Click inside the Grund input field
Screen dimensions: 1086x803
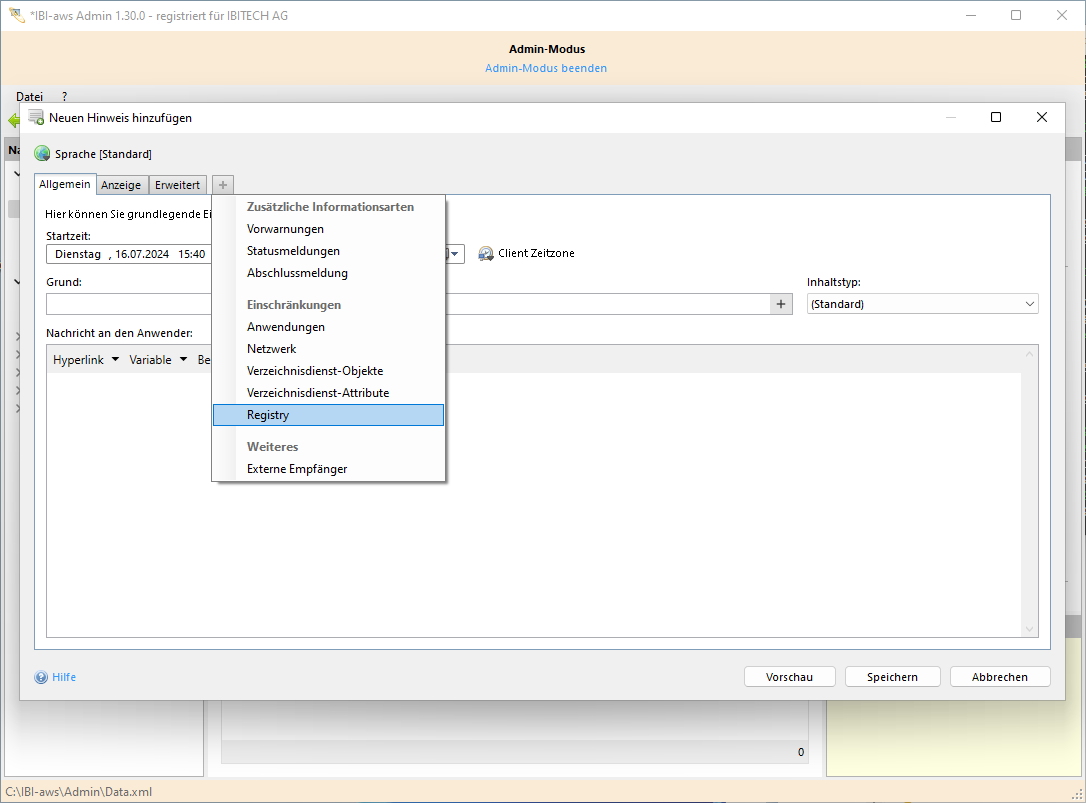click(128, 303)
